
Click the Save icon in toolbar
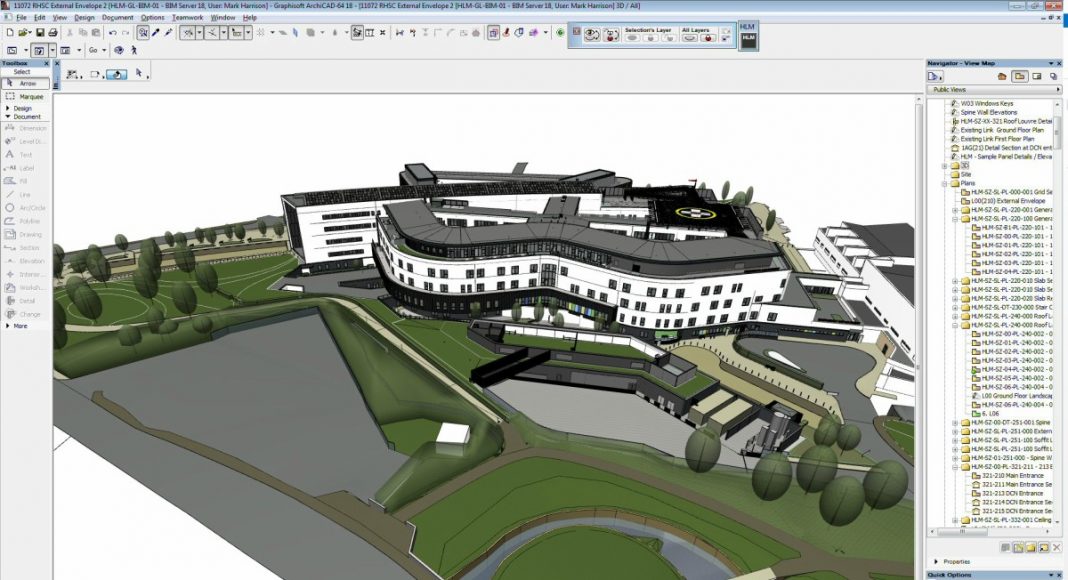pyautogui.click(x=39, y=33)
